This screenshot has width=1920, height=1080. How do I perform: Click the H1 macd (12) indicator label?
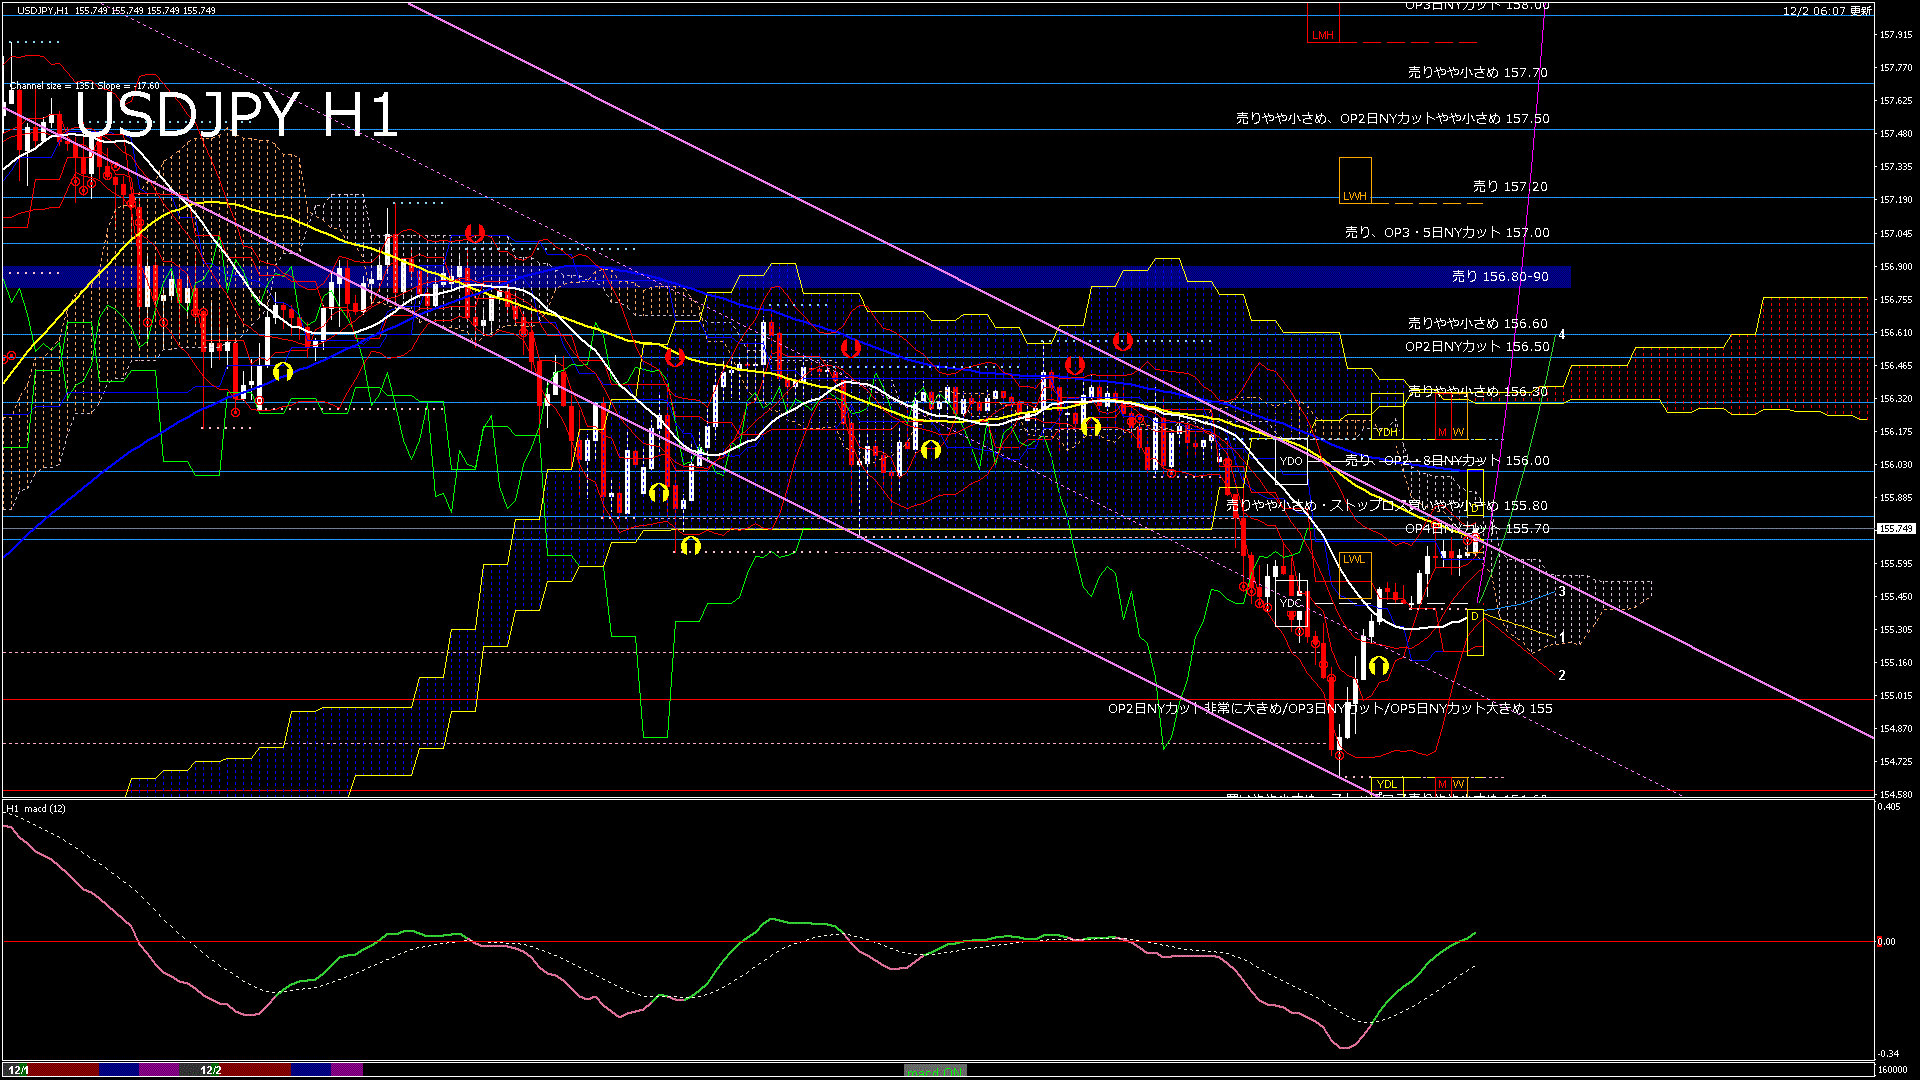tap(36, 808)
